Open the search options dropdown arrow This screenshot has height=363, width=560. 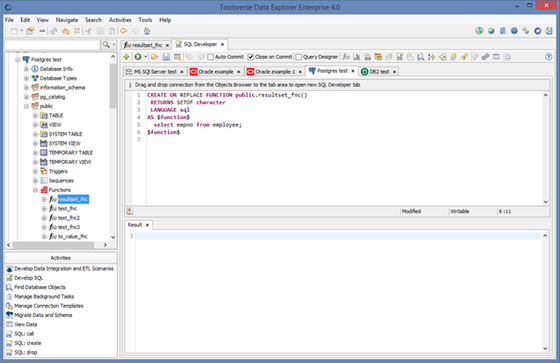(x=114, y=45)
